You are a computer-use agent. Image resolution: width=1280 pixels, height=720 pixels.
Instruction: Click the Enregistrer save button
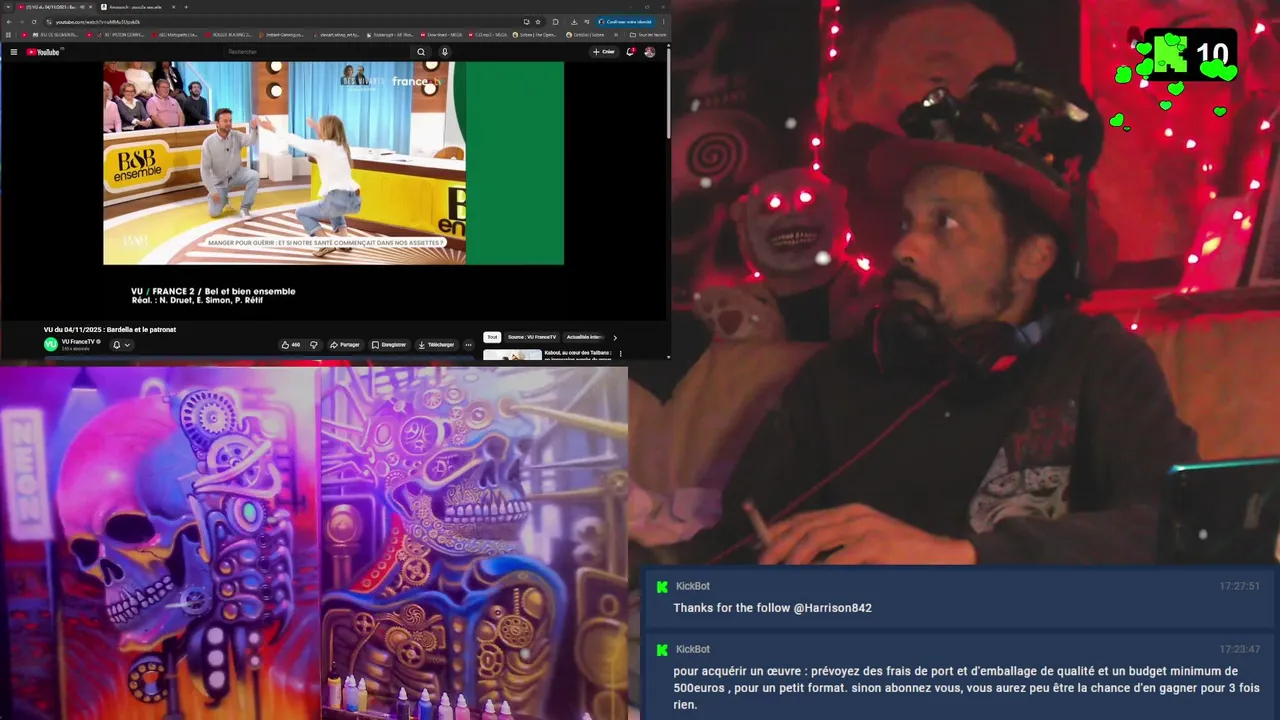coord(389,345)
